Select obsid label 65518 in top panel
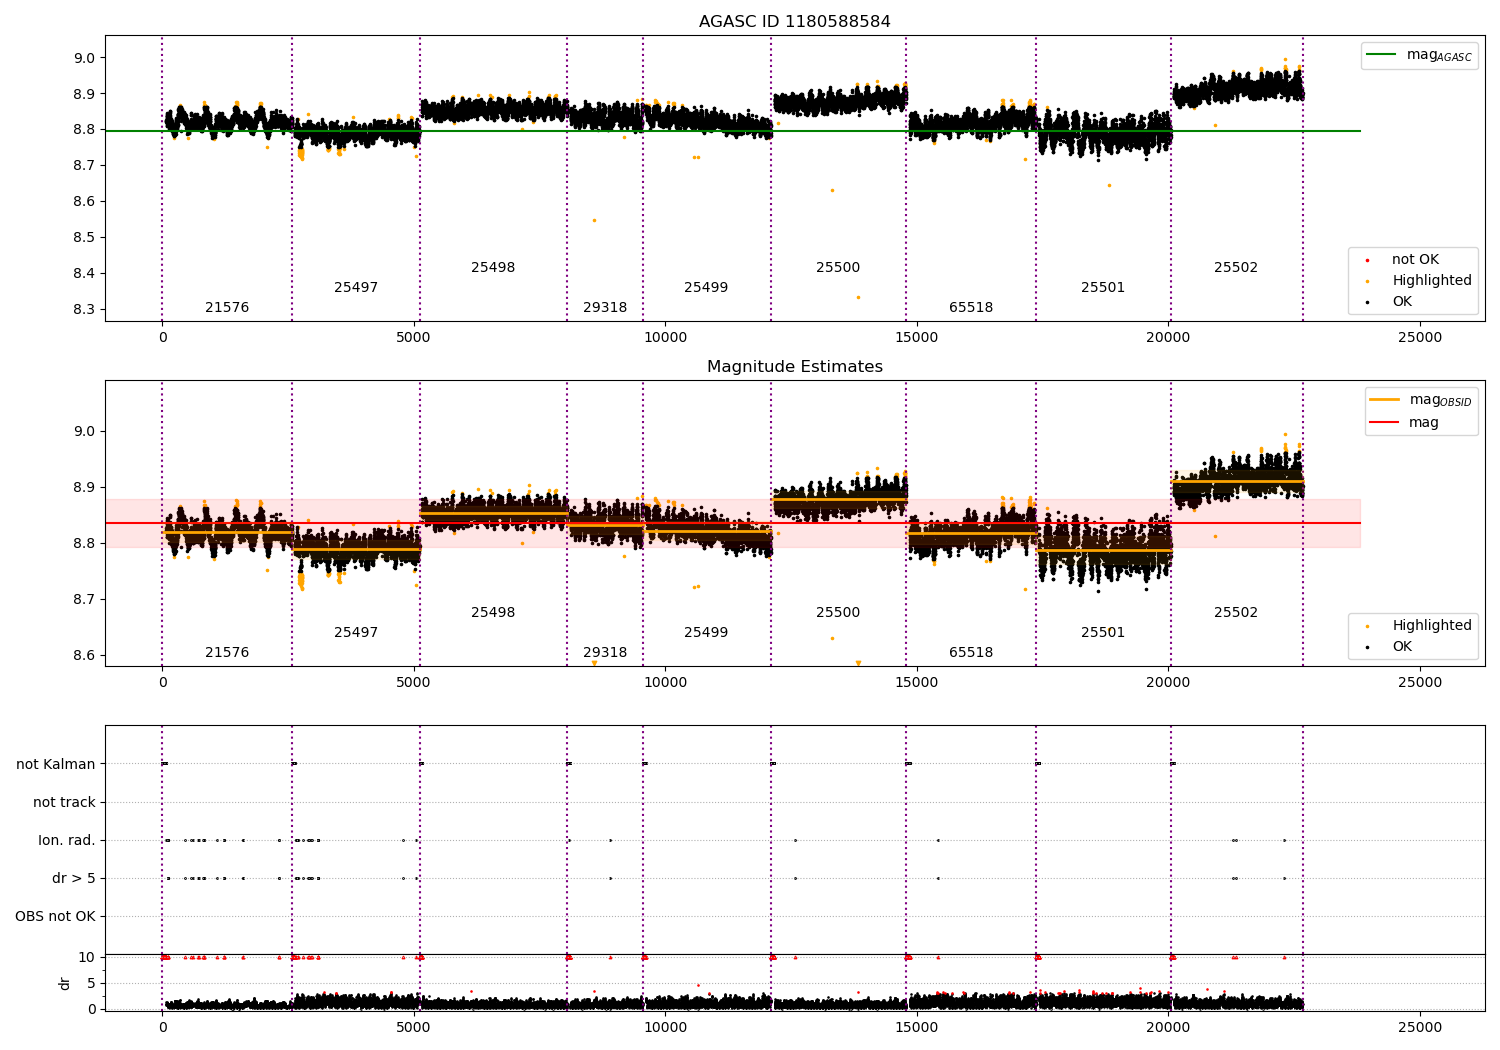The width and height of the screenshot is (1500, 1050). (x=971, y=308)
